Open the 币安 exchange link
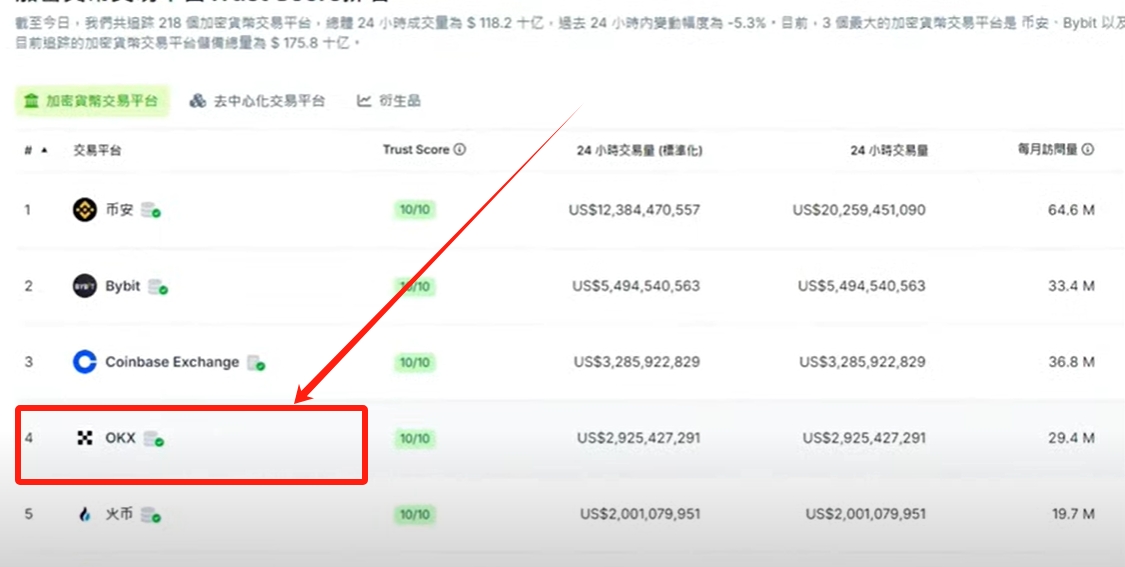This screenshot has width=1125, height=567. click(119, 210)
